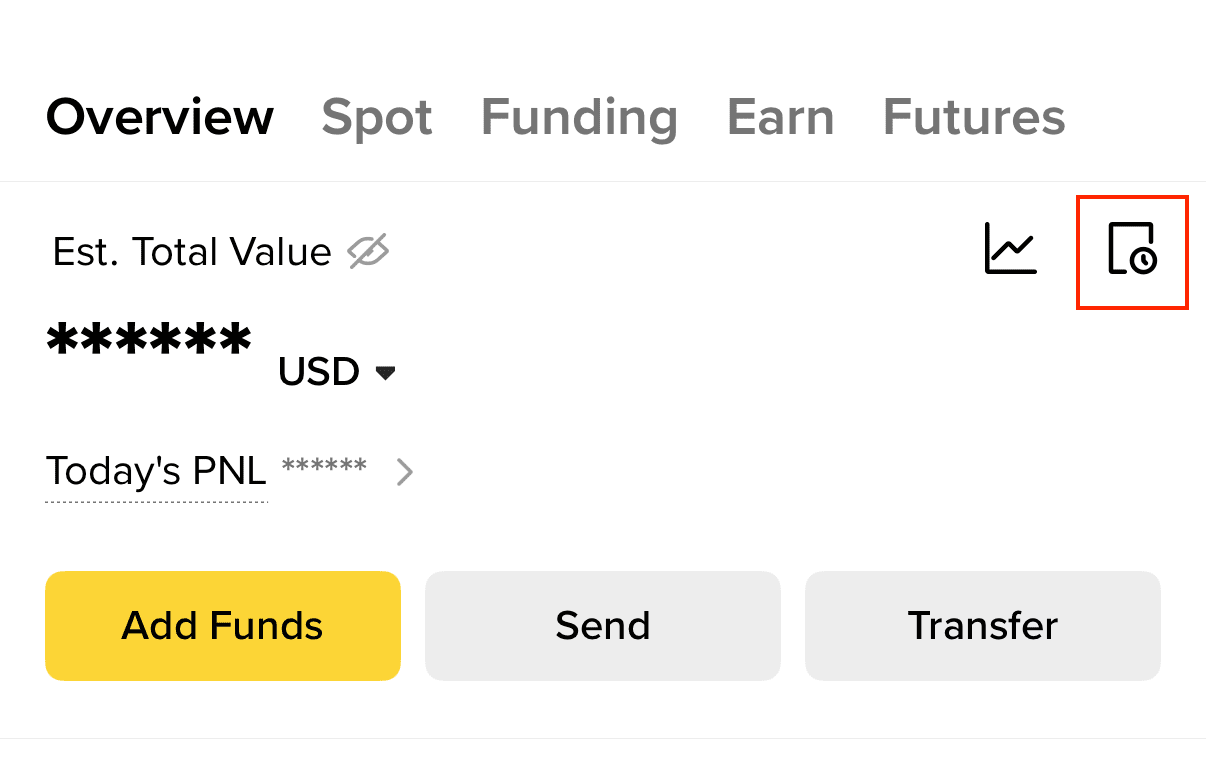
Task: Click the Today's PNL label
Action: [x=156, y=470]
